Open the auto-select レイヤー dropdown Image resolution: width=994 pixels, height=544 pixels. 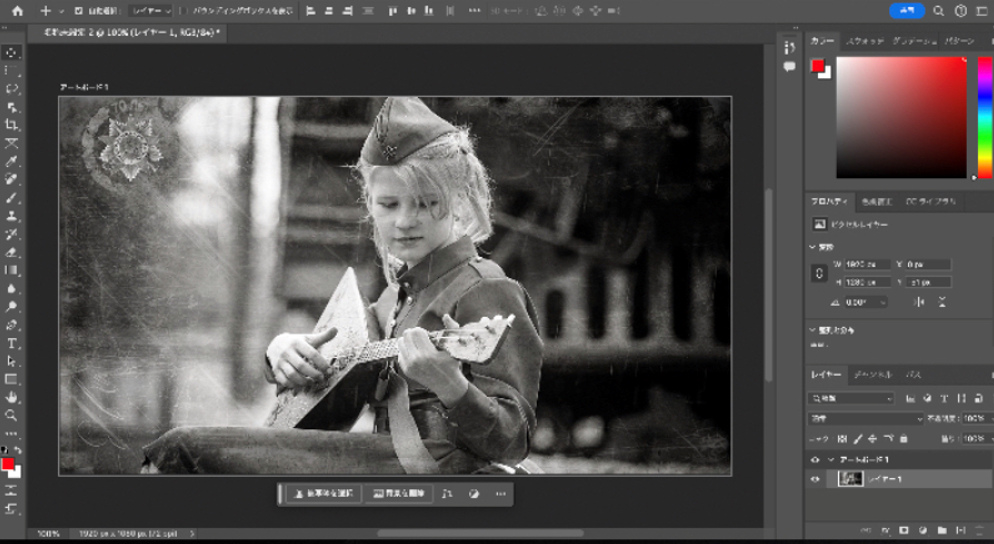click(x=152, y=11)
